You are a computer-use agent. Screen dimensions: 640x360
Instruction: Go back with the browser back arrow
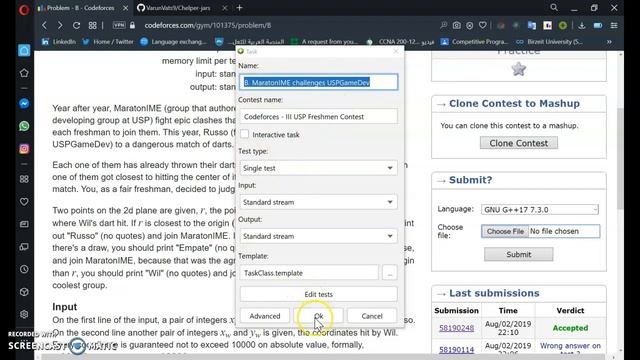(44, 25)
